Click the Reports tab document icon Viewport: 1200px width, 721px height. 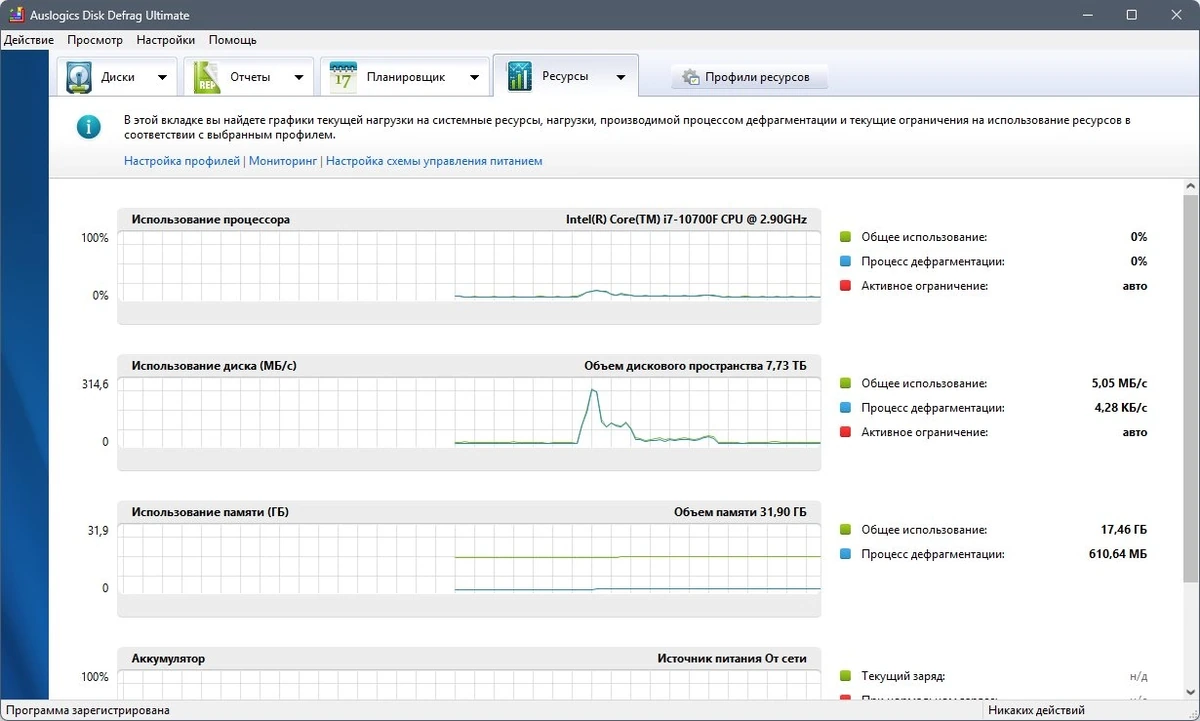tap(207, 77)
